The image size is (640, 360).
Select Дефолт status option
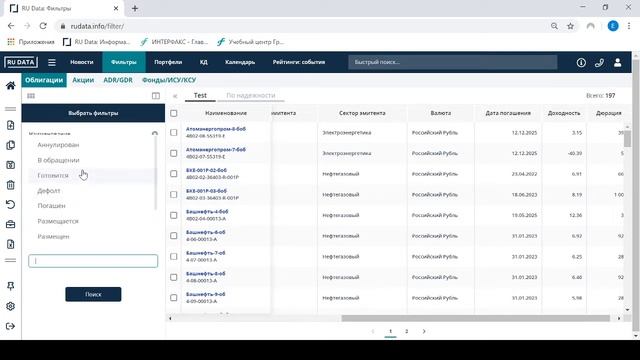pos(49,191)
